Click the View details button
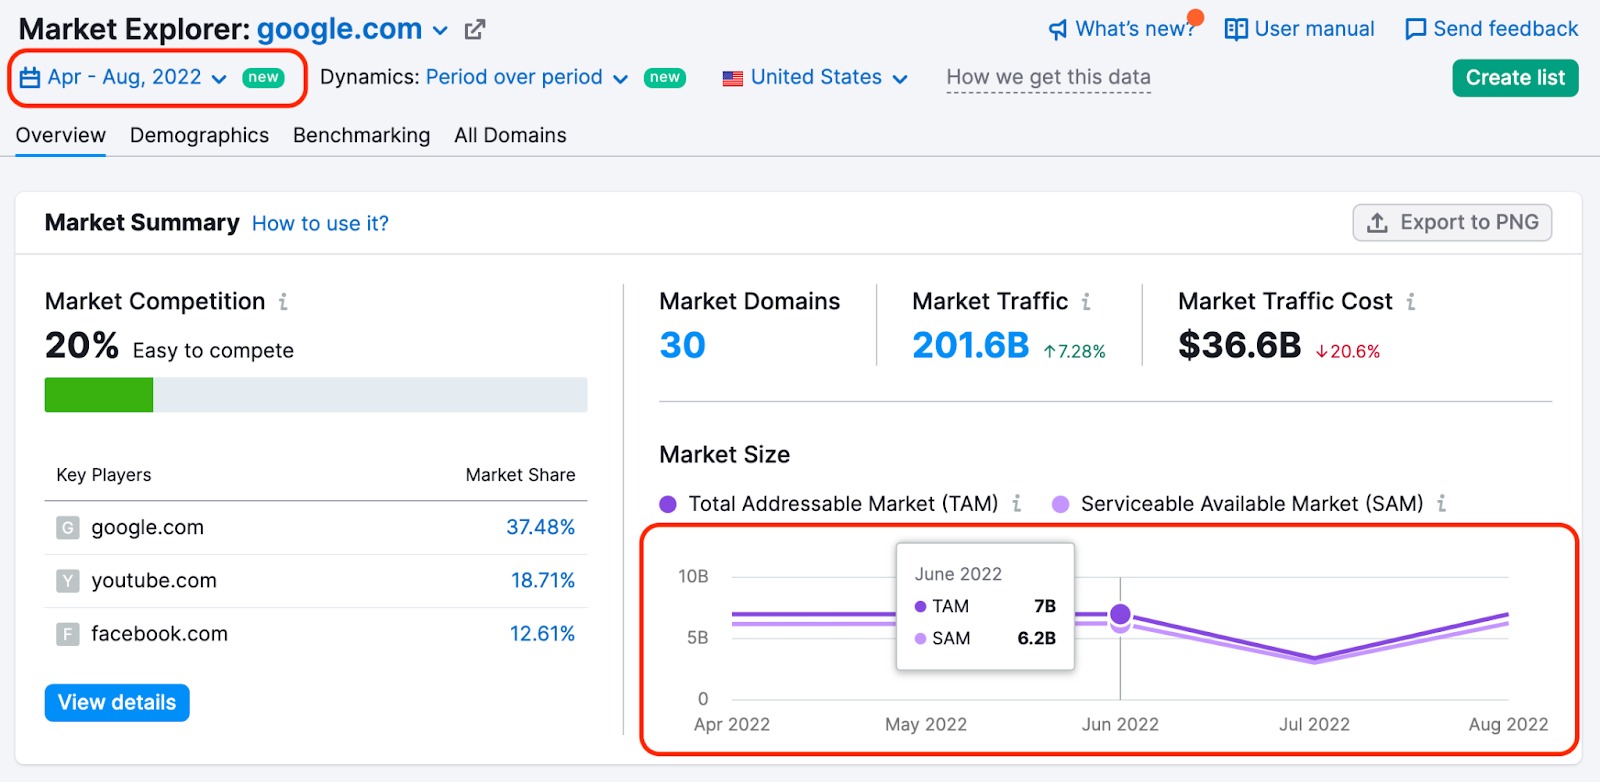1600x782 pixels. 117,702
